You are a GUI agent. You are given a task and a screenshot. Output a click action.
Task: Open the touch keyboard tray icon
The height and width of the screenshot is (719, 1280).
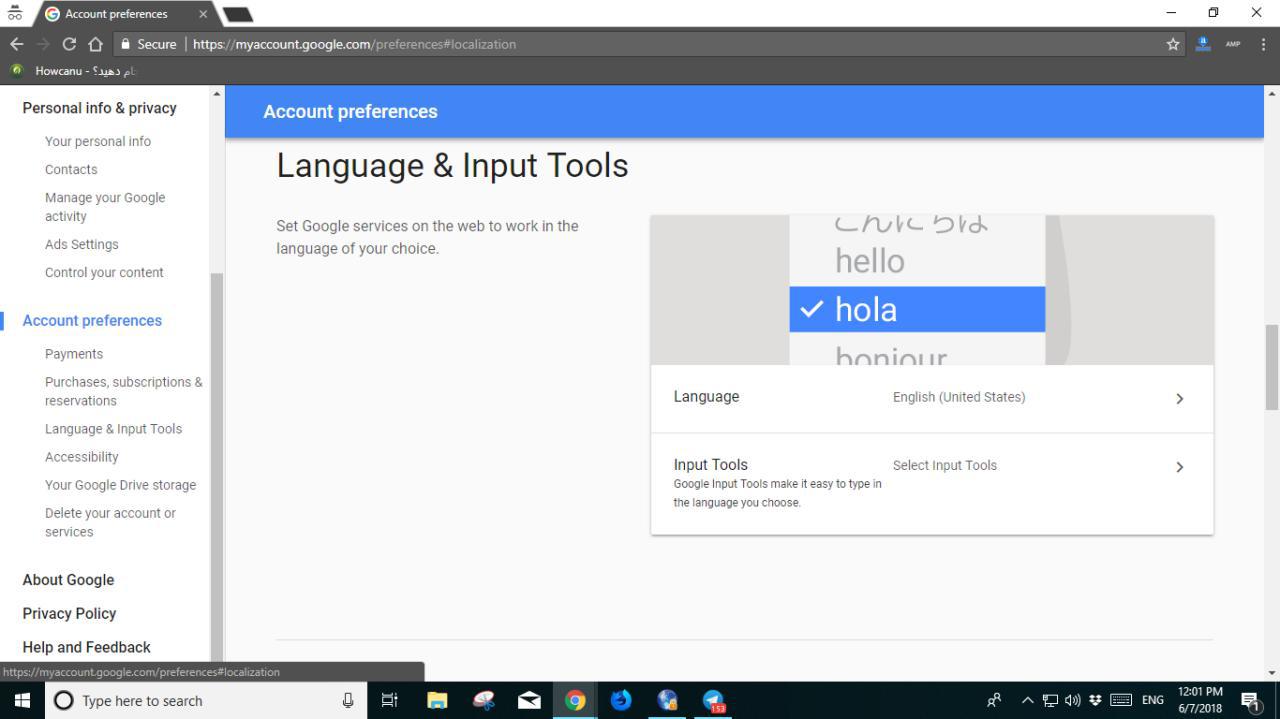(1121, 700)
